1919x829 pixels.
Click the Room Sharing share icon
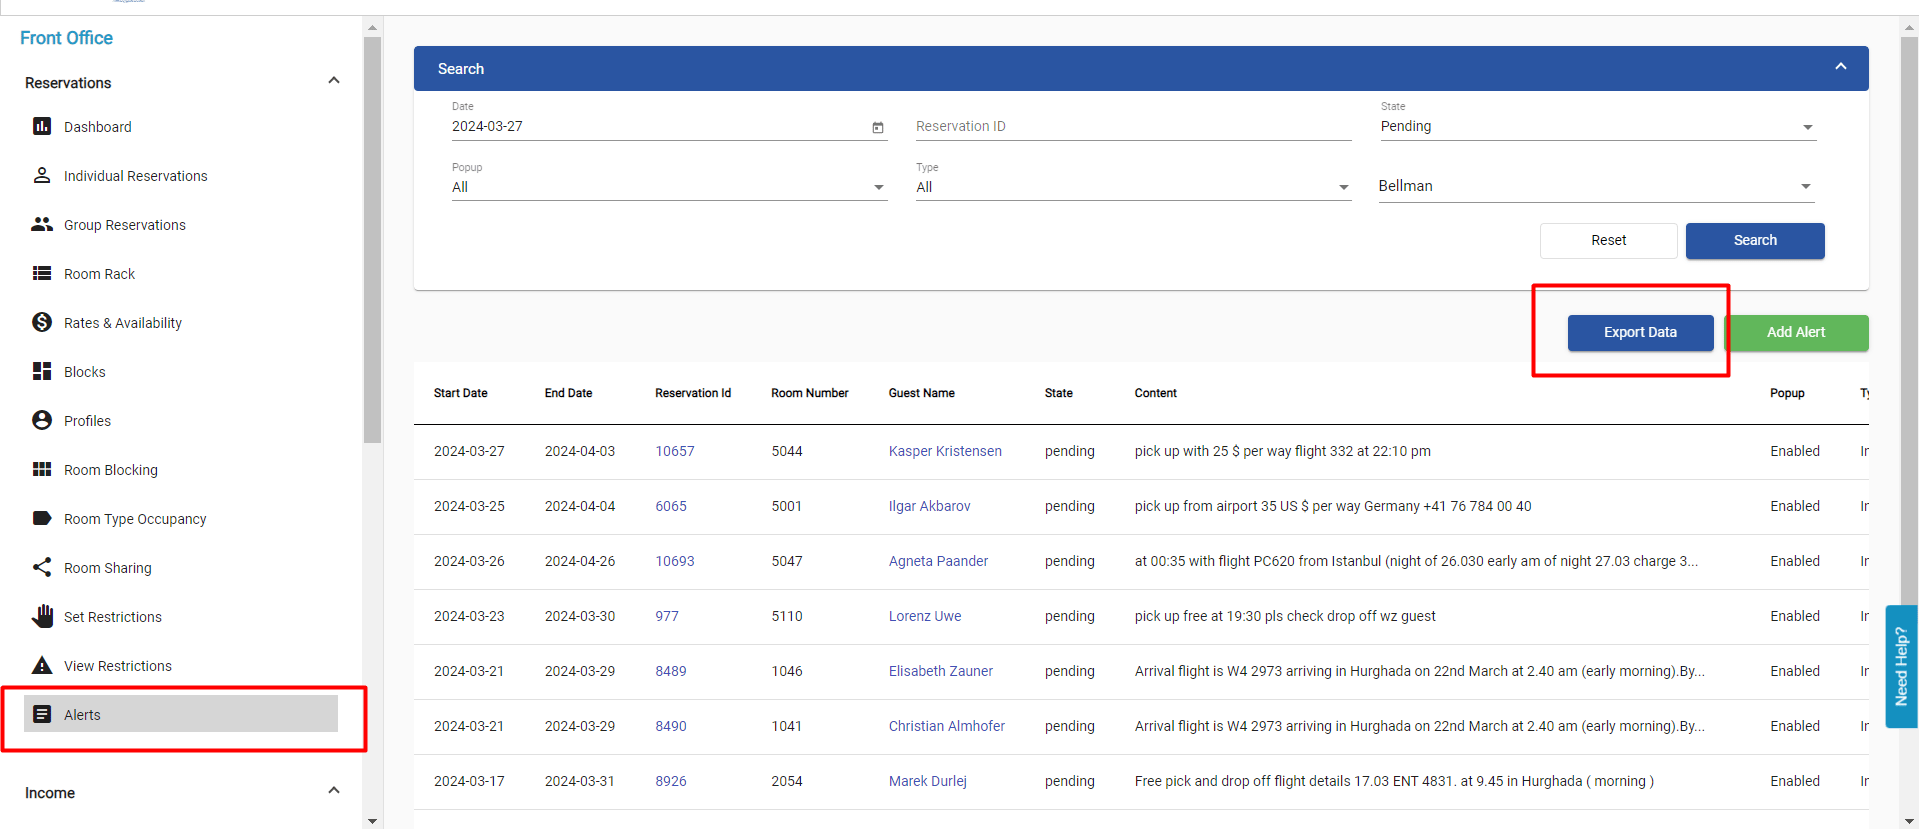[x=42, y=567]
